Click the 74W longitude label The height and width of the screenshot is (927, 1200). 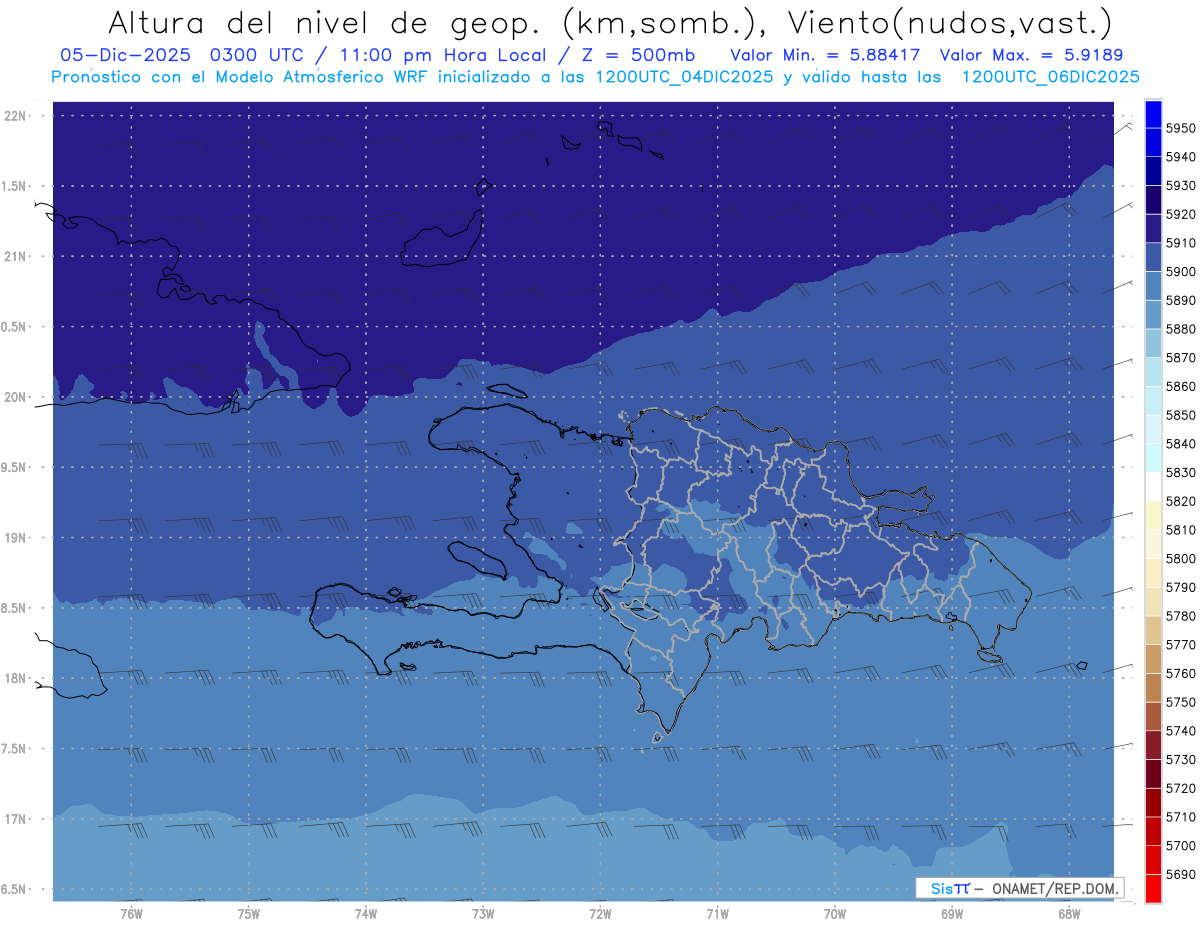365,914
